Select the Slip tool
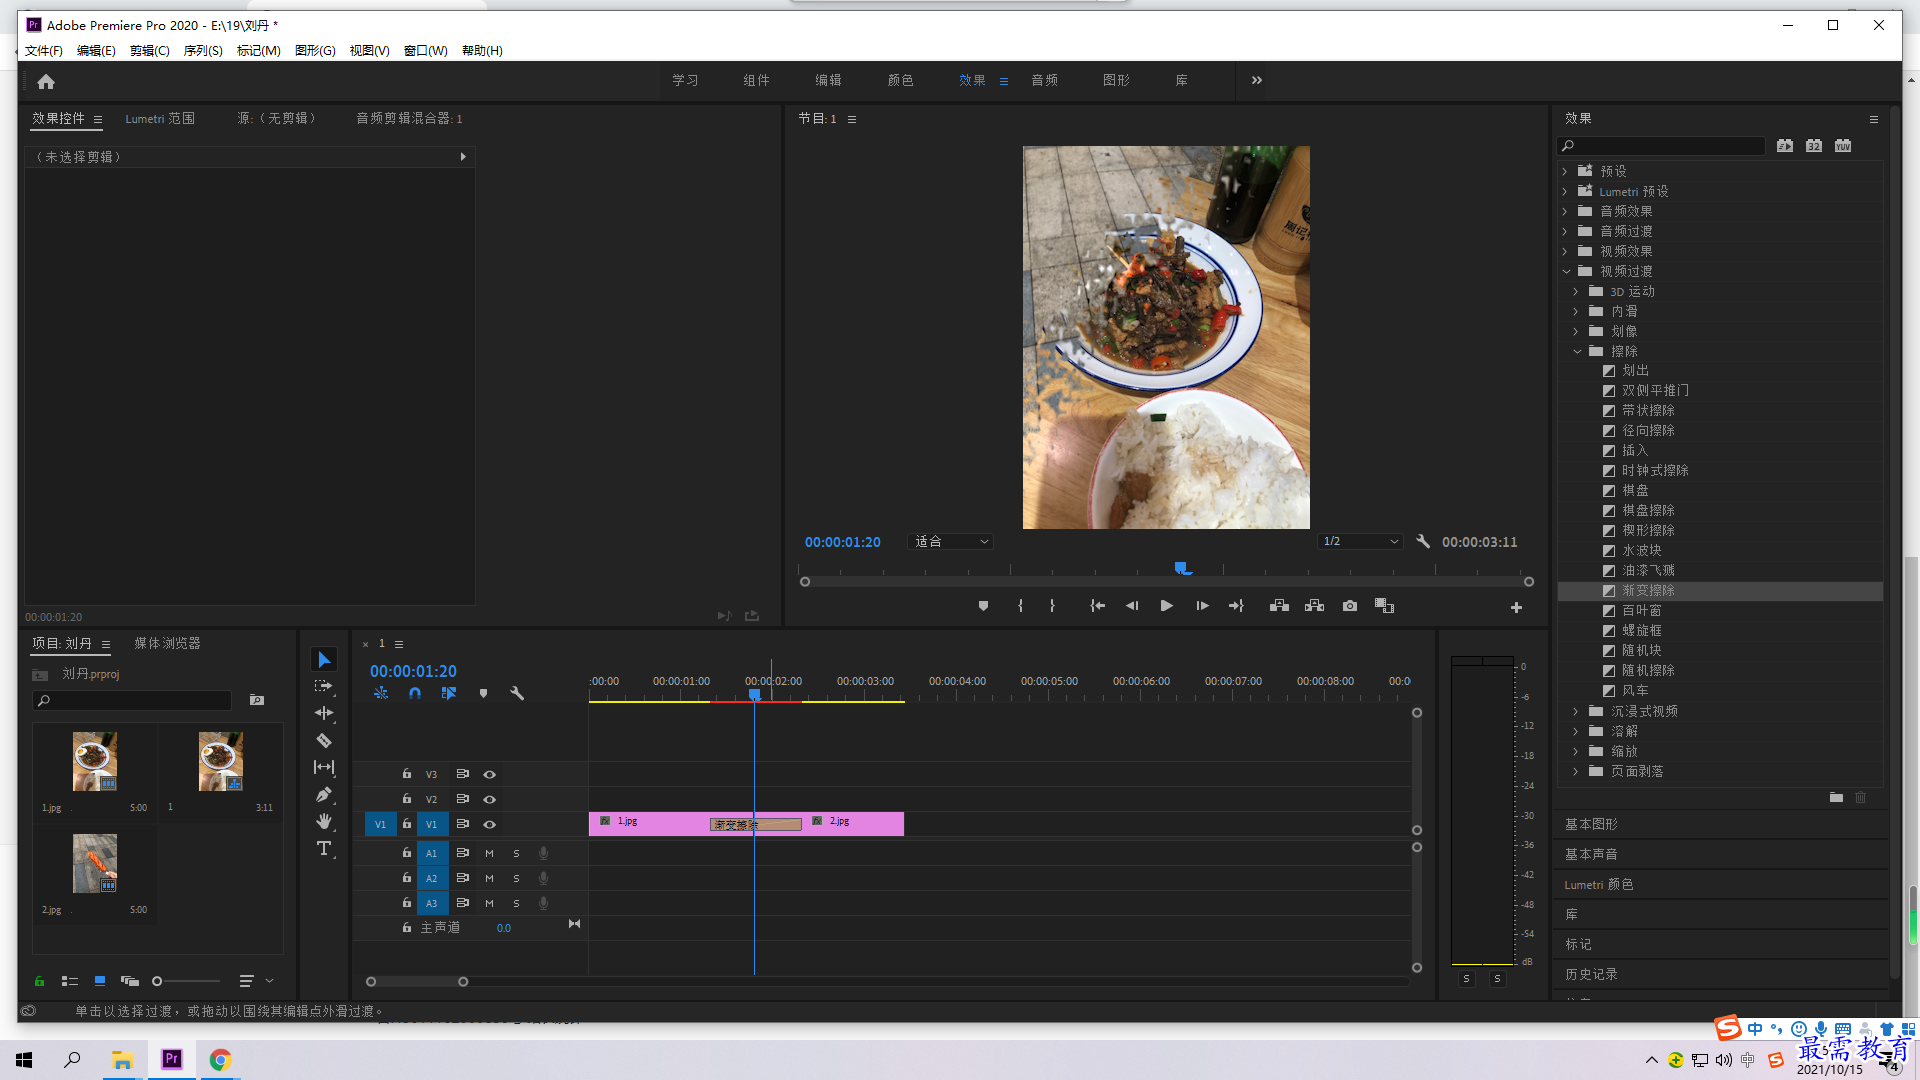The height and width of the screenshot is (1080, 1920). point(324,767)
